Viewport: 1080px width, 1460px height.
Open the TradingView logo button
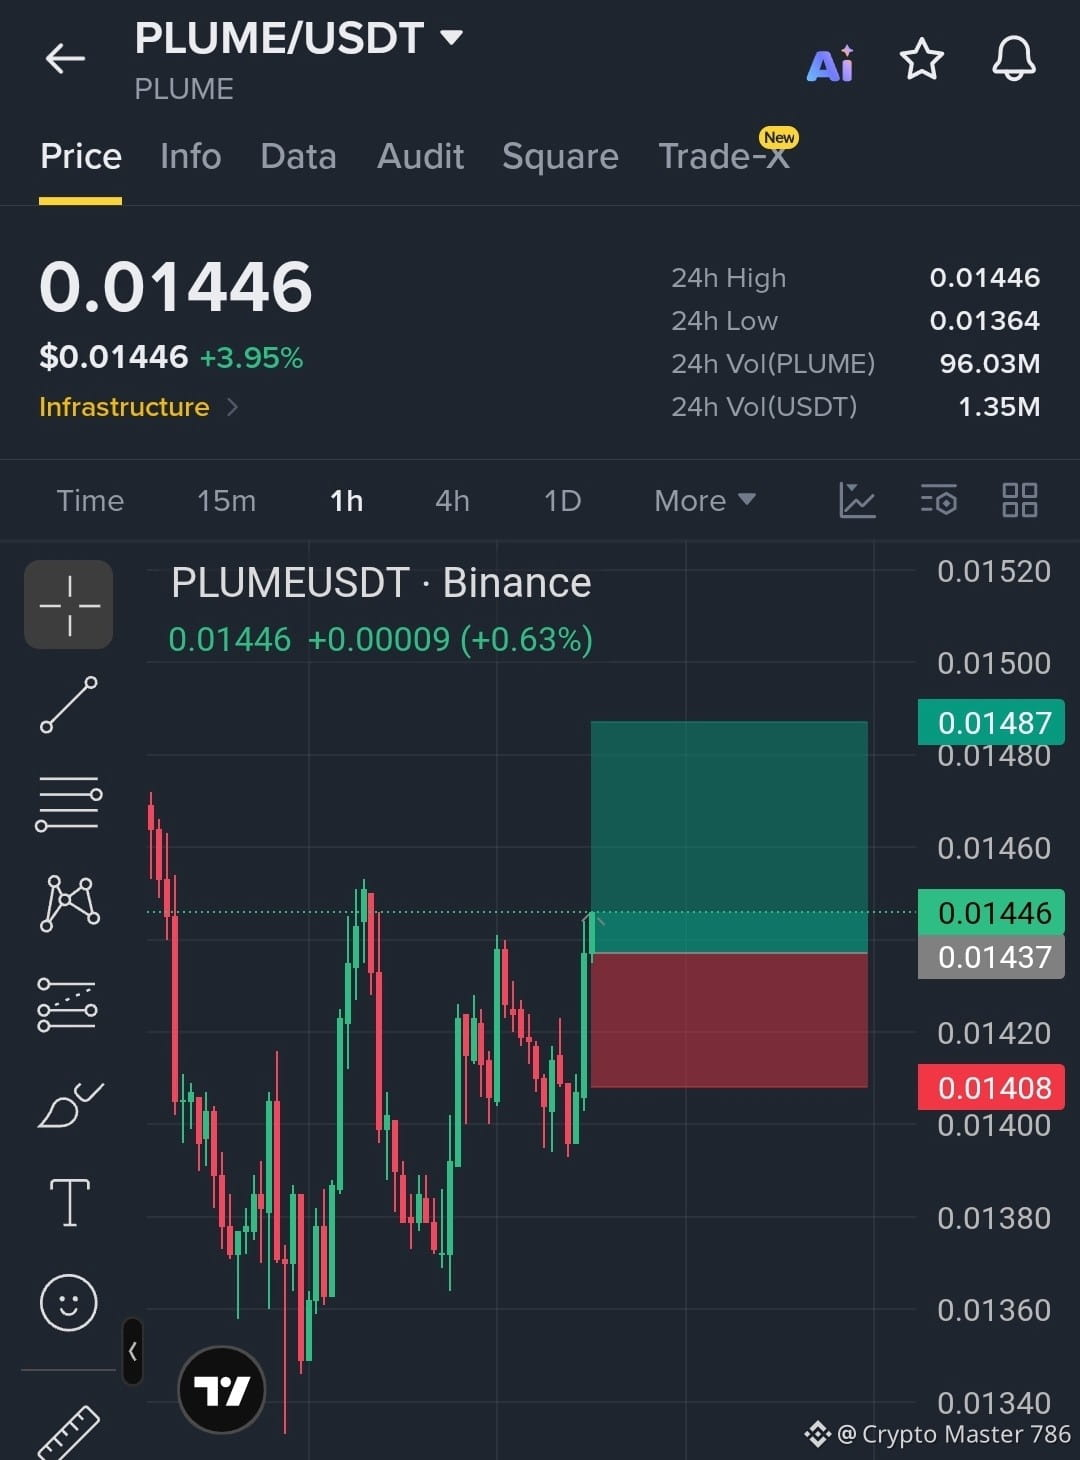click(x=221, y=1389)
